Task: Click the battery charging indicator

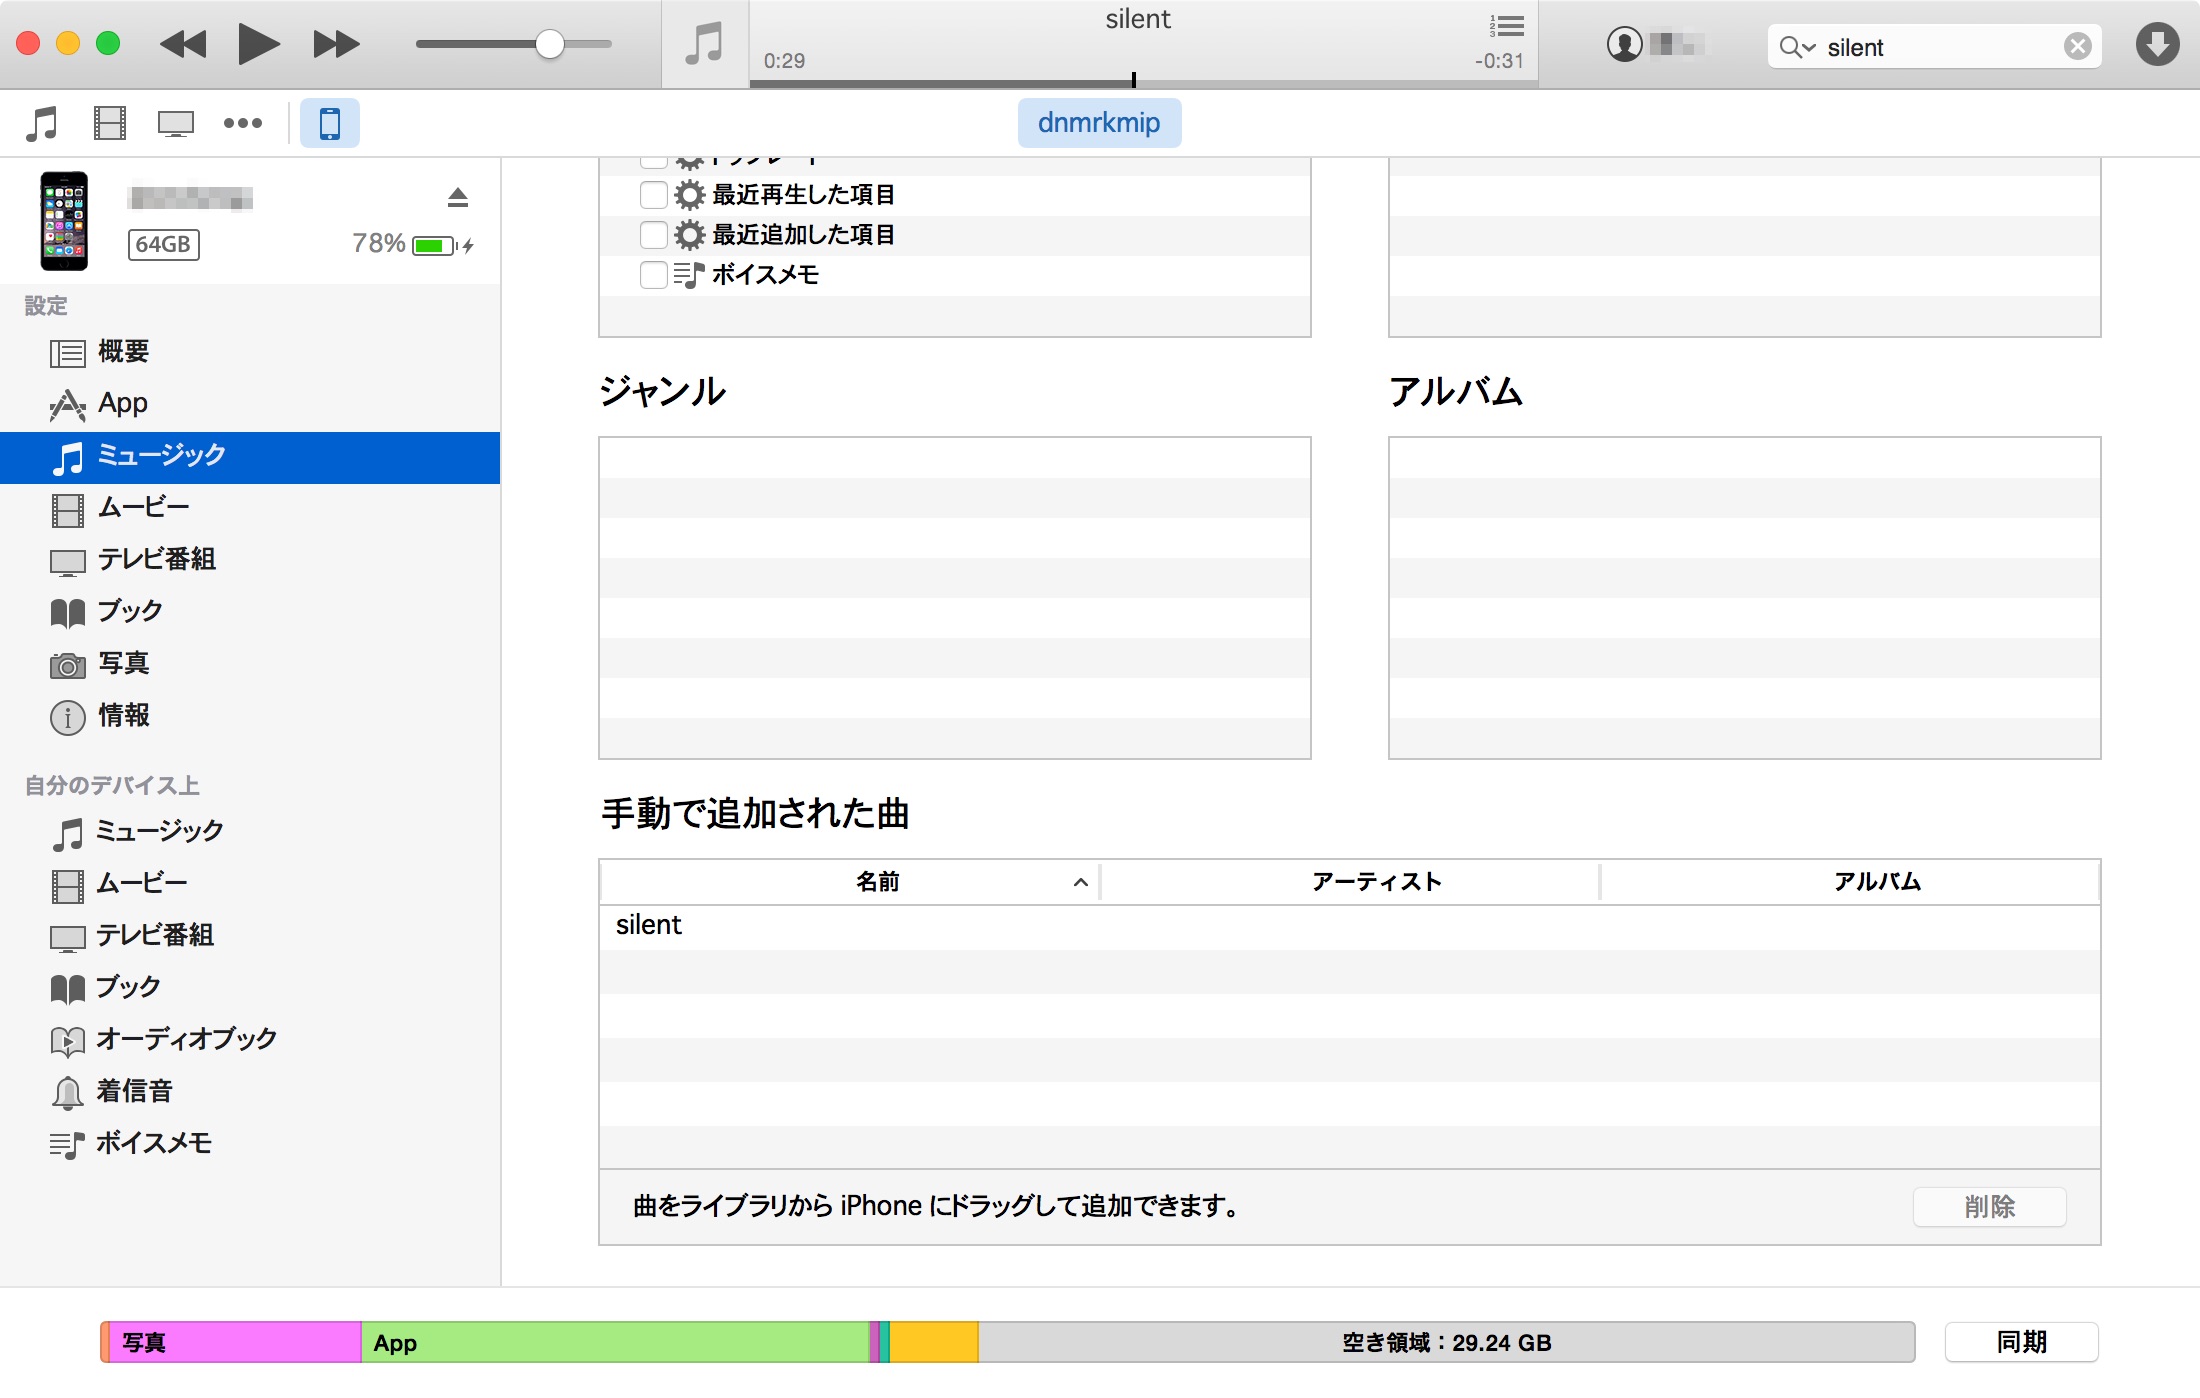Action: click(442, 245)
